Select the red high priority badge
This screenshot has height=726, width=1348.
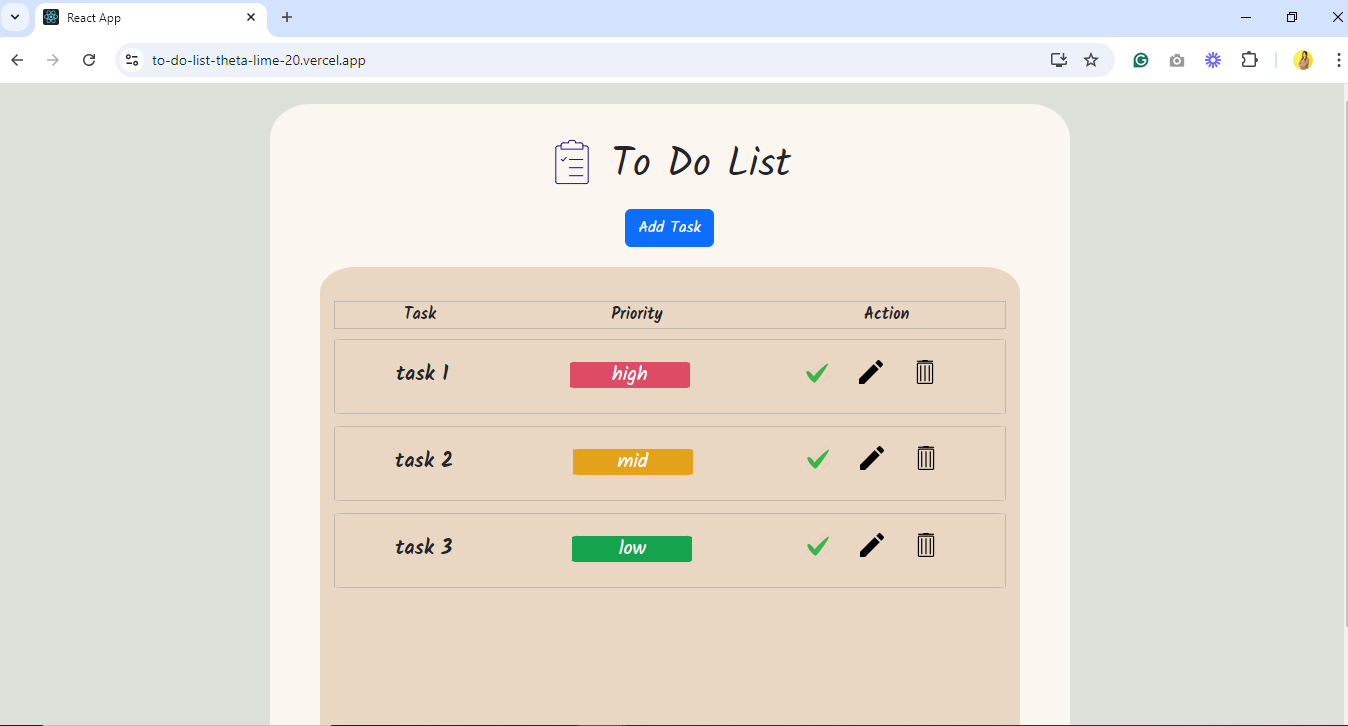(x=630, y=375)
